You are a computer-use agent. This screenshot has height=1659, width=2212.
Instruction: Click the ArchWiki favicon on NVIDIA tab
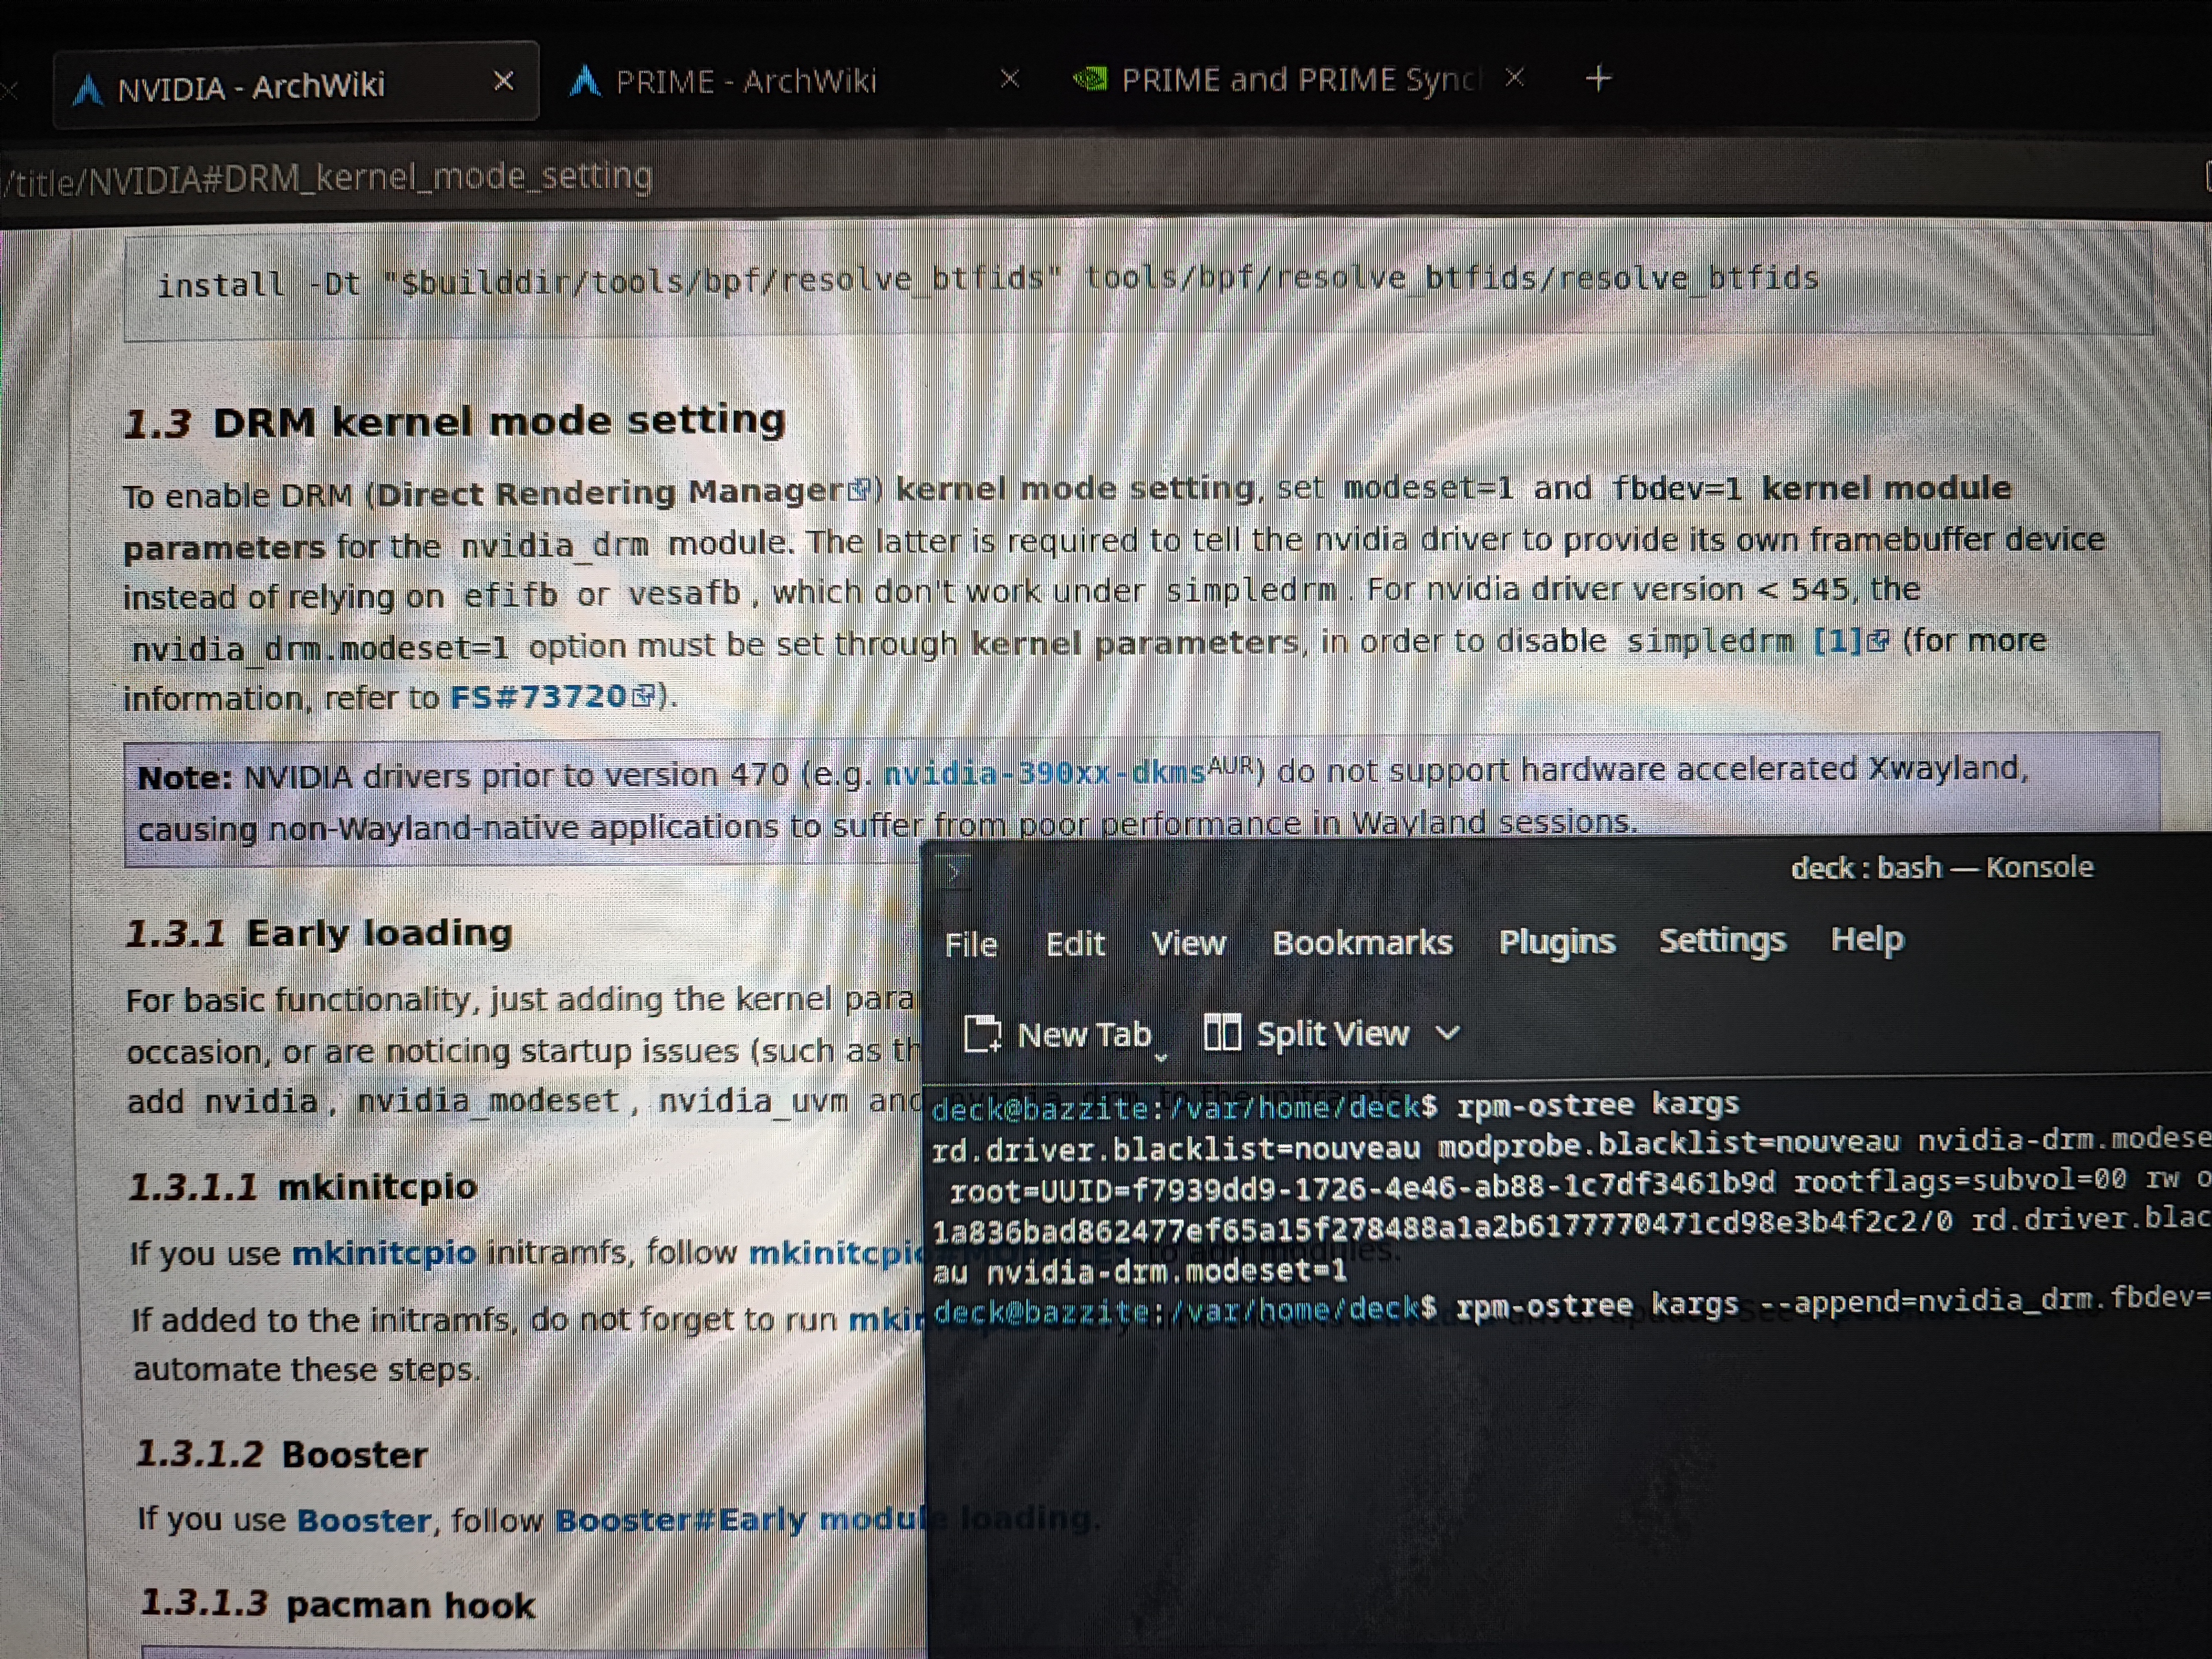coord(89,89)
